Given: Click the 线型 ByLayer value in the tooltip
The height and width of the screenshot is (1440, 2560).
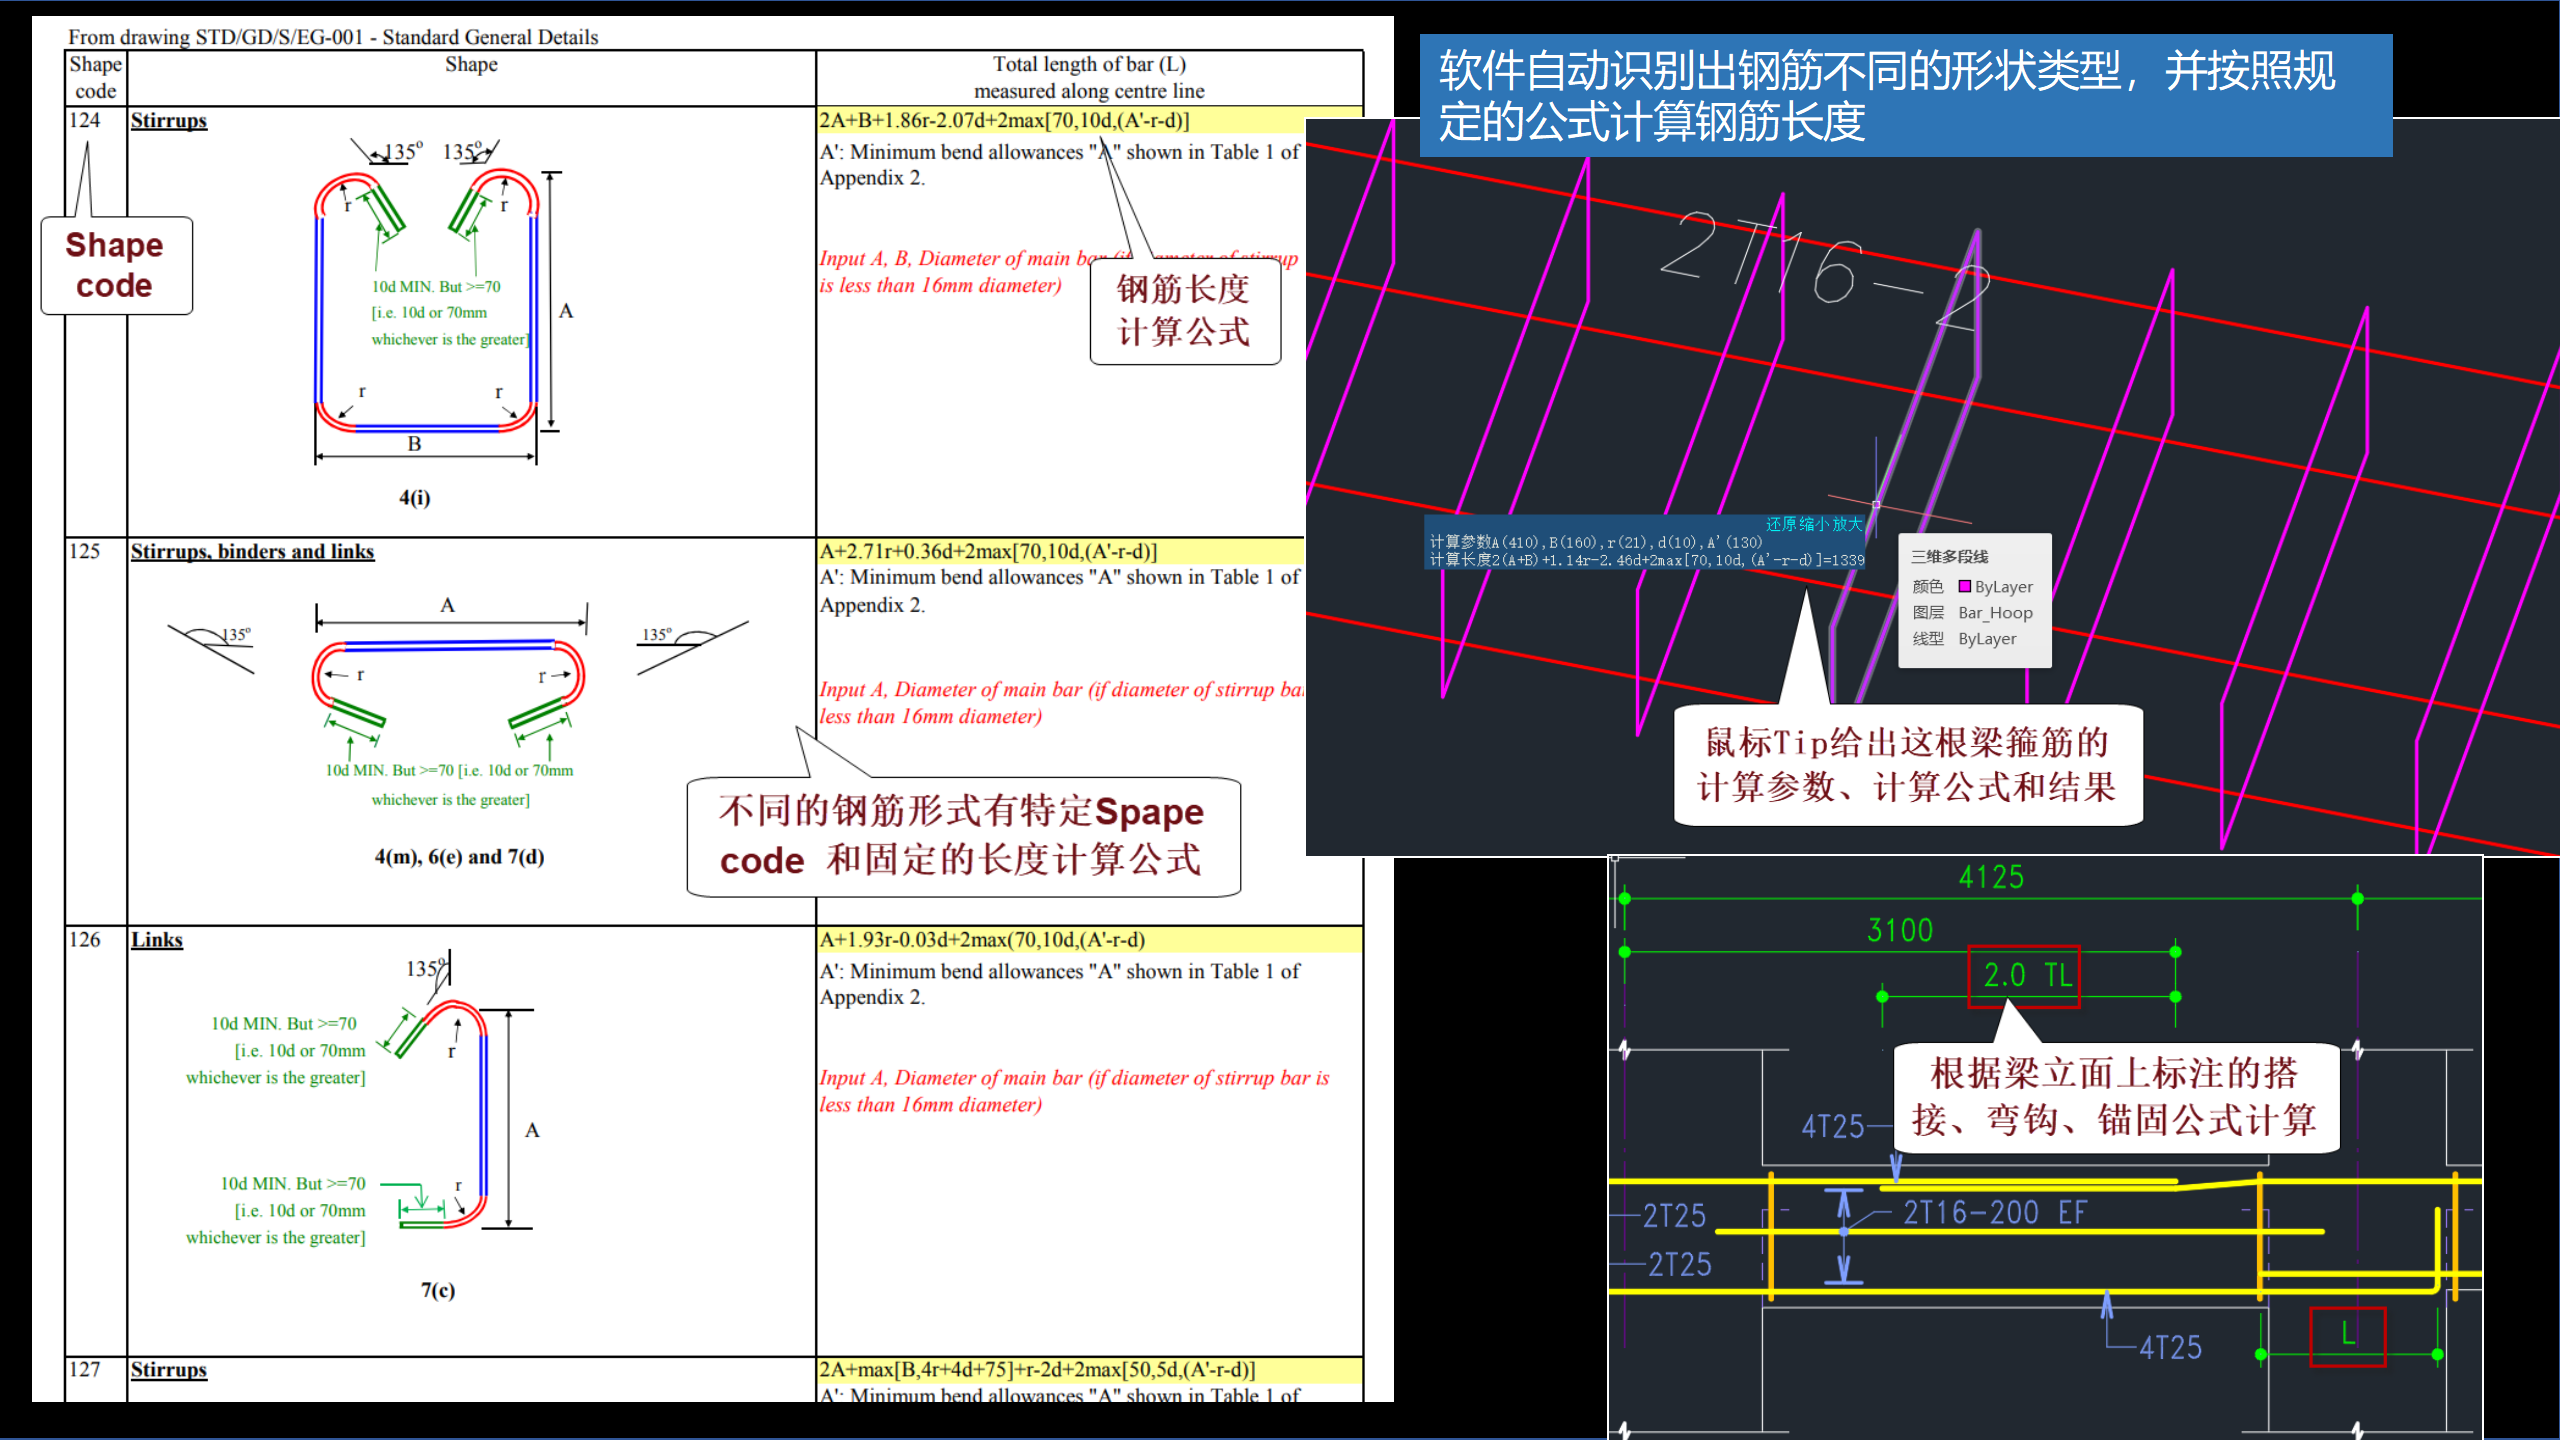Looking at the screenshot, I should pos(1990,638).
